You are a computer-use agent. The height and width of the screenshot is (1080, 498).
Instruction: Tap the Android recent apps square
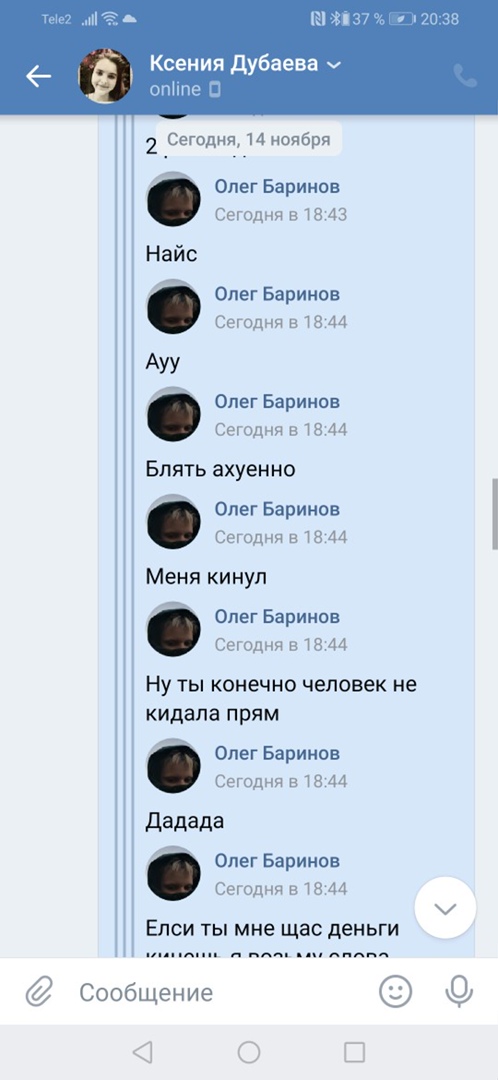[x=354, y=1052]
